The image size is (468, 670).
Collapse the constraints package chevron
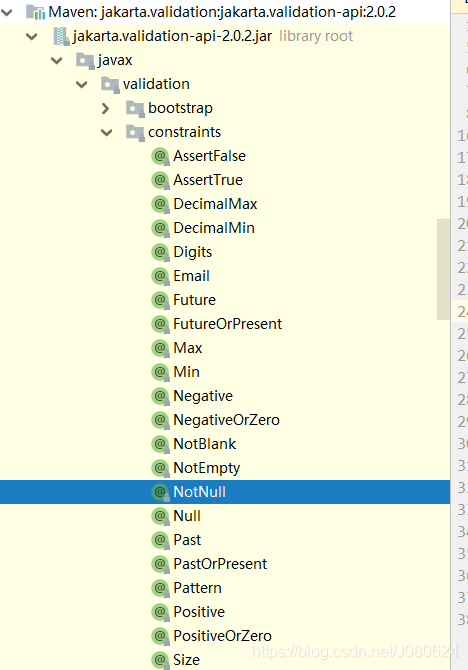point(106,132)
